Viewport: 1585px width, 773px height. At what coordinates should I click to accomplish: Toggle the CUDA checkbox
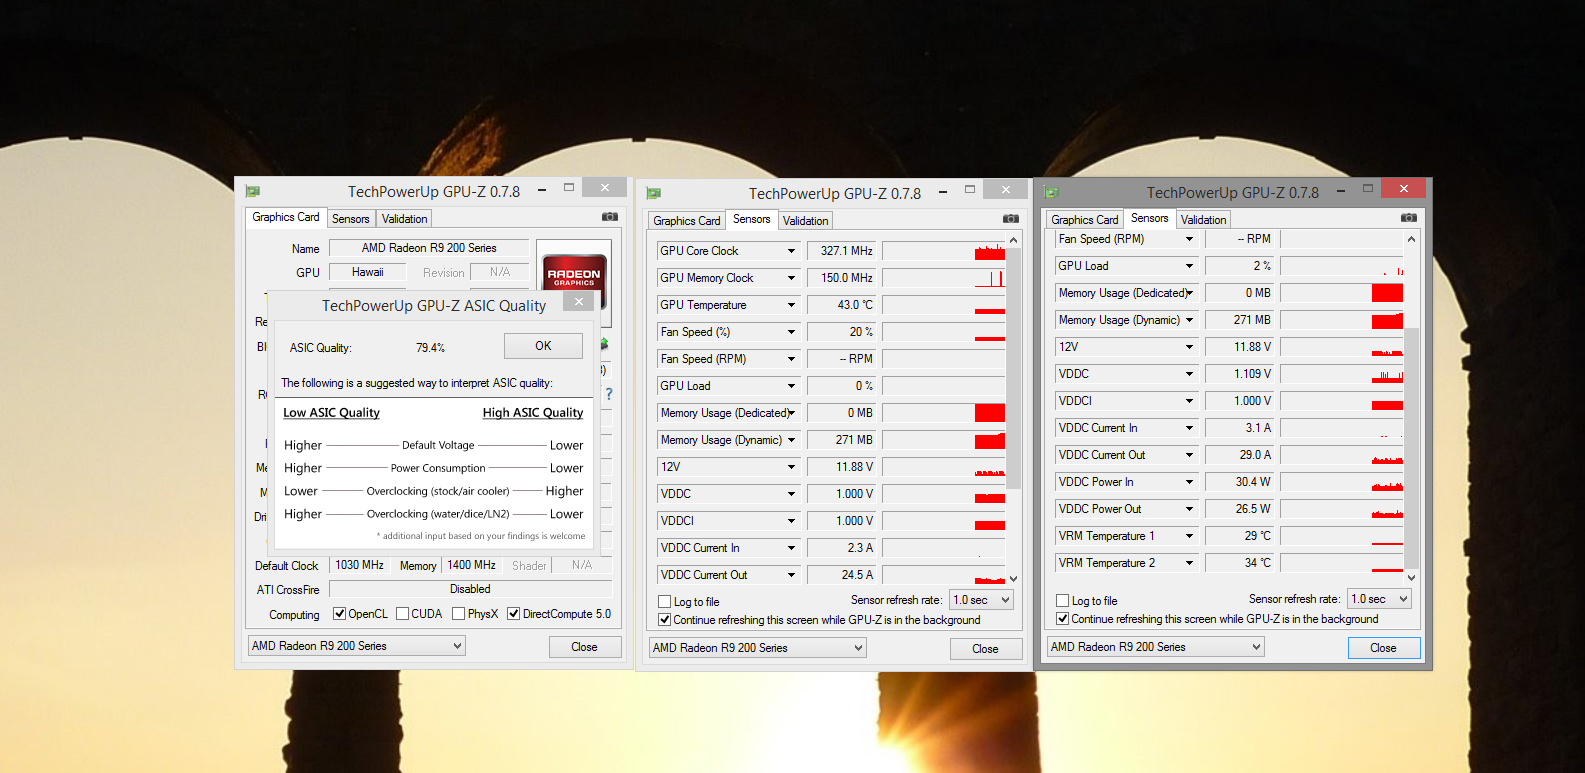pos(402,614)
